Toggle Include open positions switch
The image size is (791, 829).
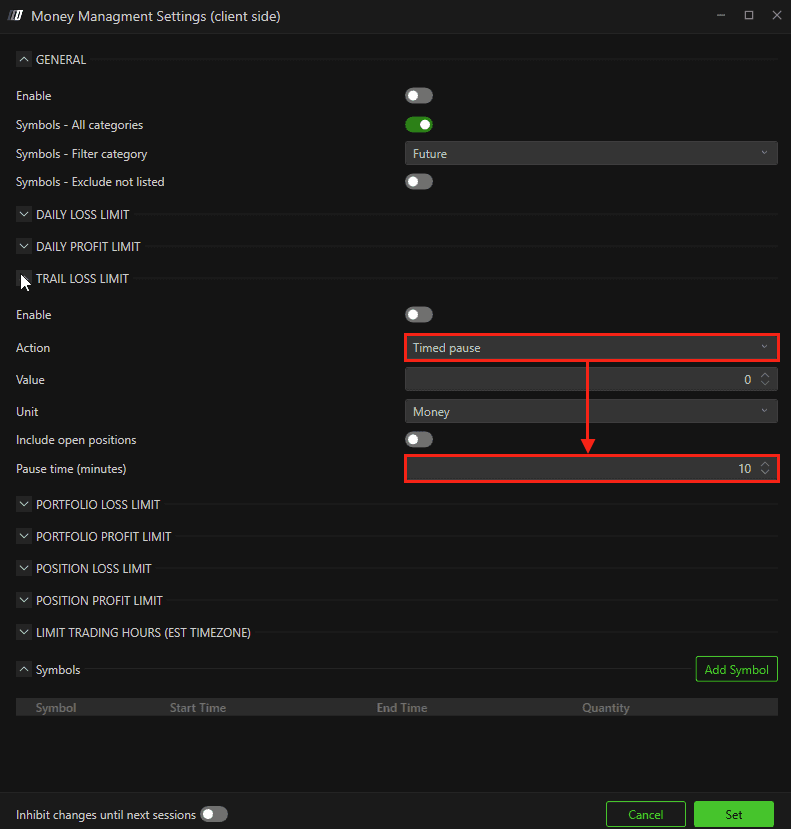tap(419, 439)
